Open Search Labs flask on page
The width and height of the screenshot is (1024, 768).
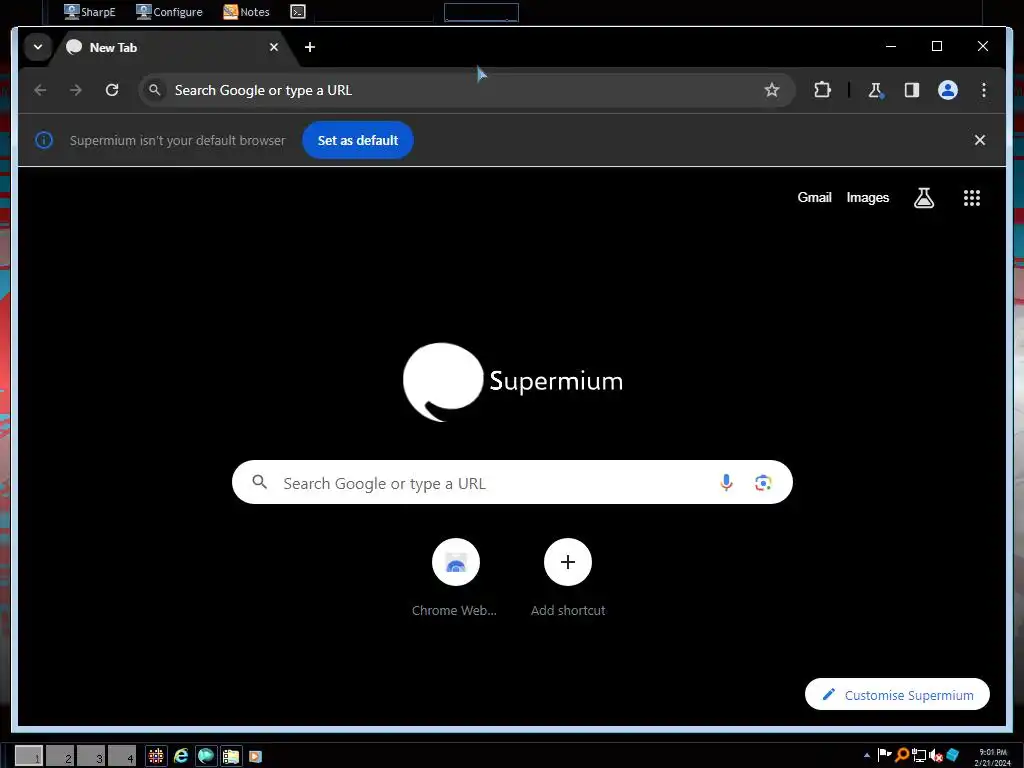click(x=923, y=198)
